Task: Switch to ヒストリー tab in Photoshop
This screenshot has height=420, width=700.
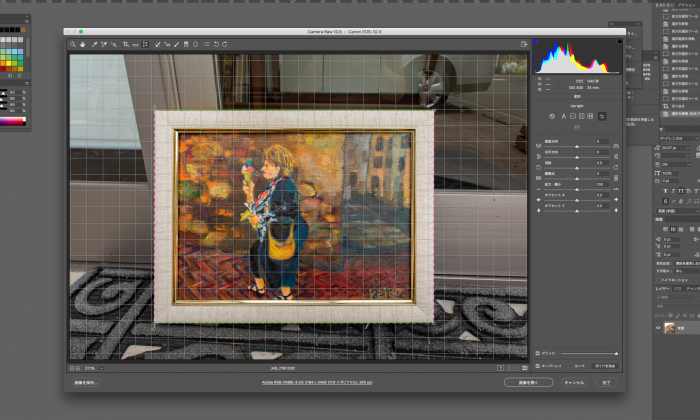Action: click(664, 5)
